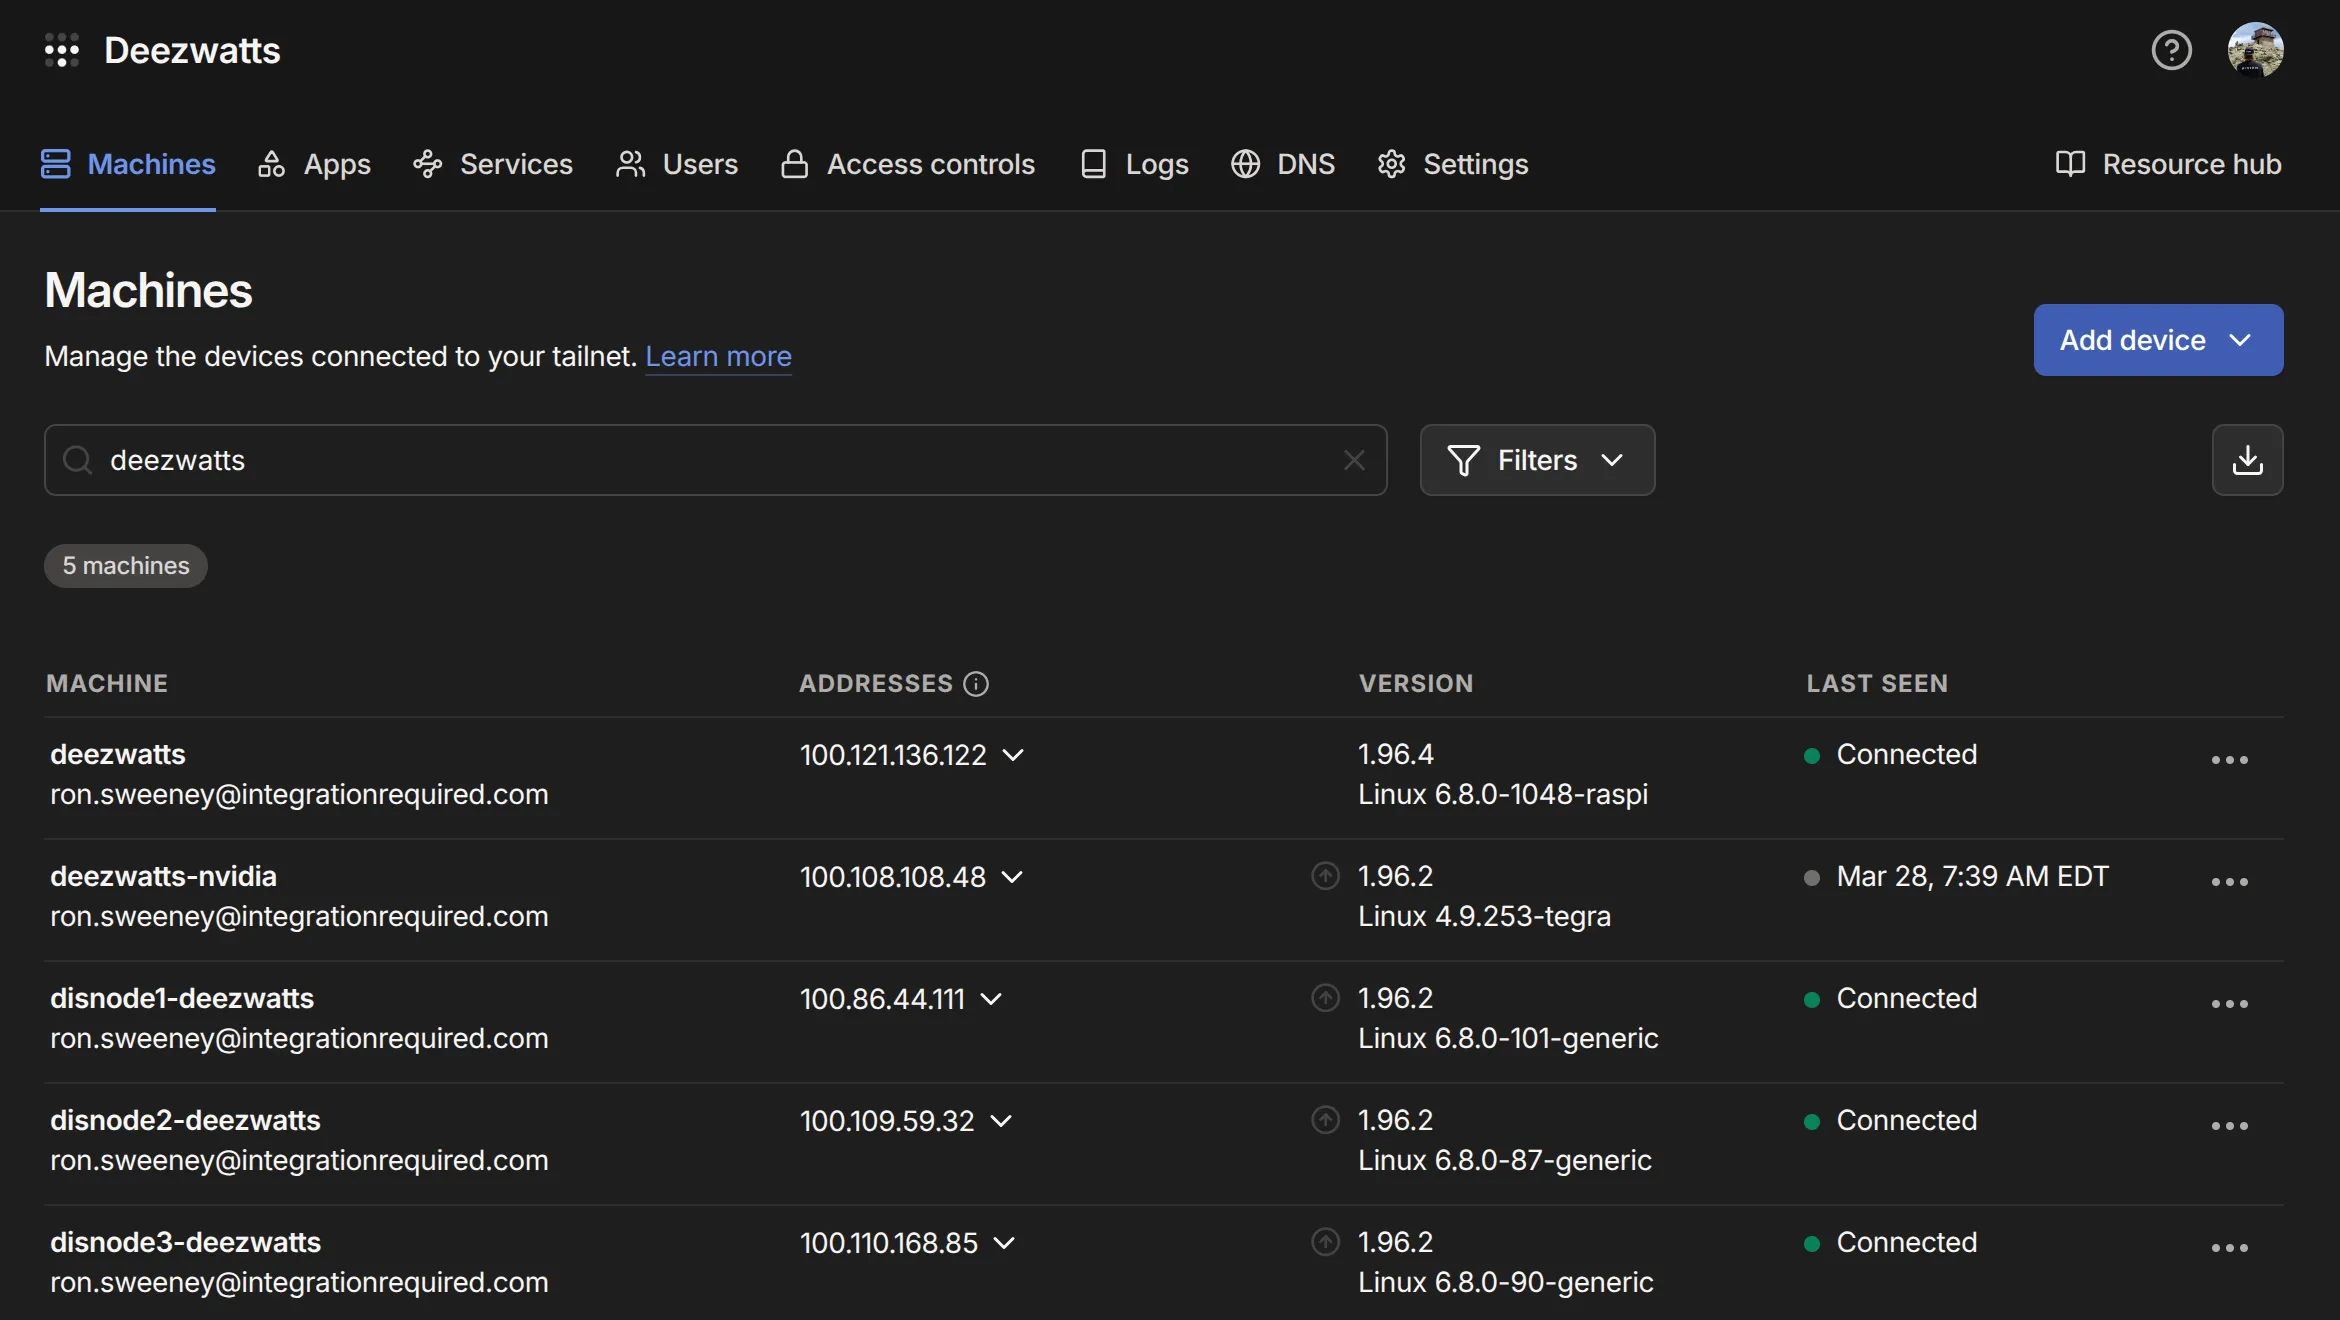Click the download export machines icon
The image size is (2340, 1320).
[2247, 460]
